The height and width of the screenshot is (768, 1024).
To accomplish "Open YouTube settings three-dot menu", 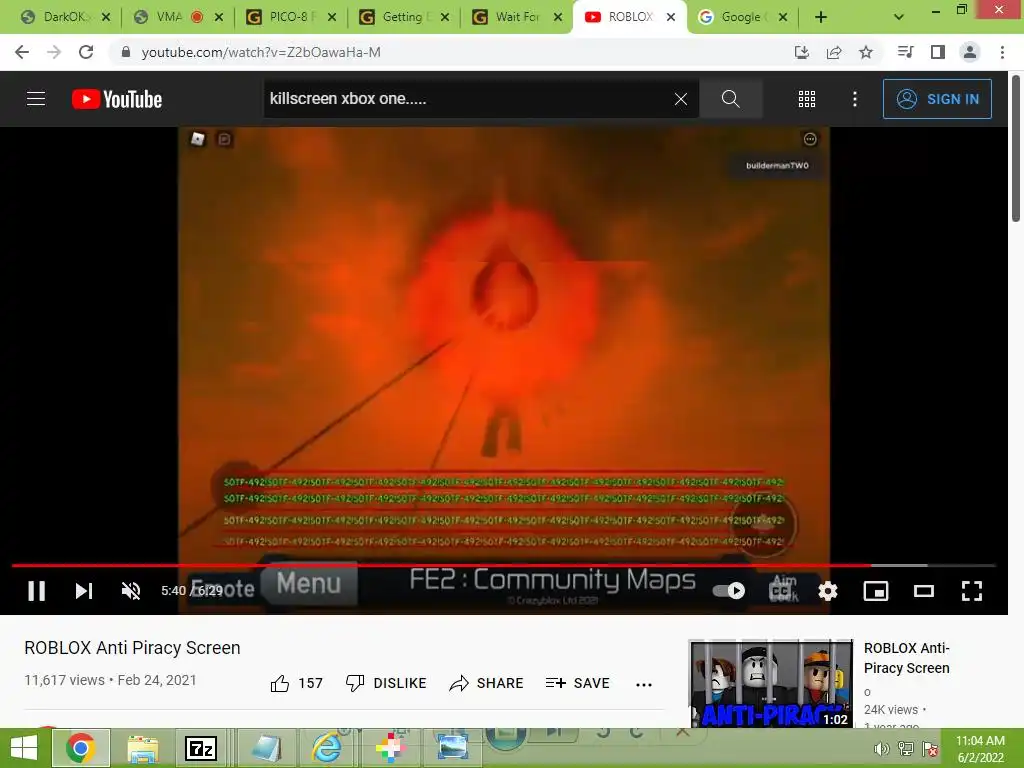I will [854, 99].
